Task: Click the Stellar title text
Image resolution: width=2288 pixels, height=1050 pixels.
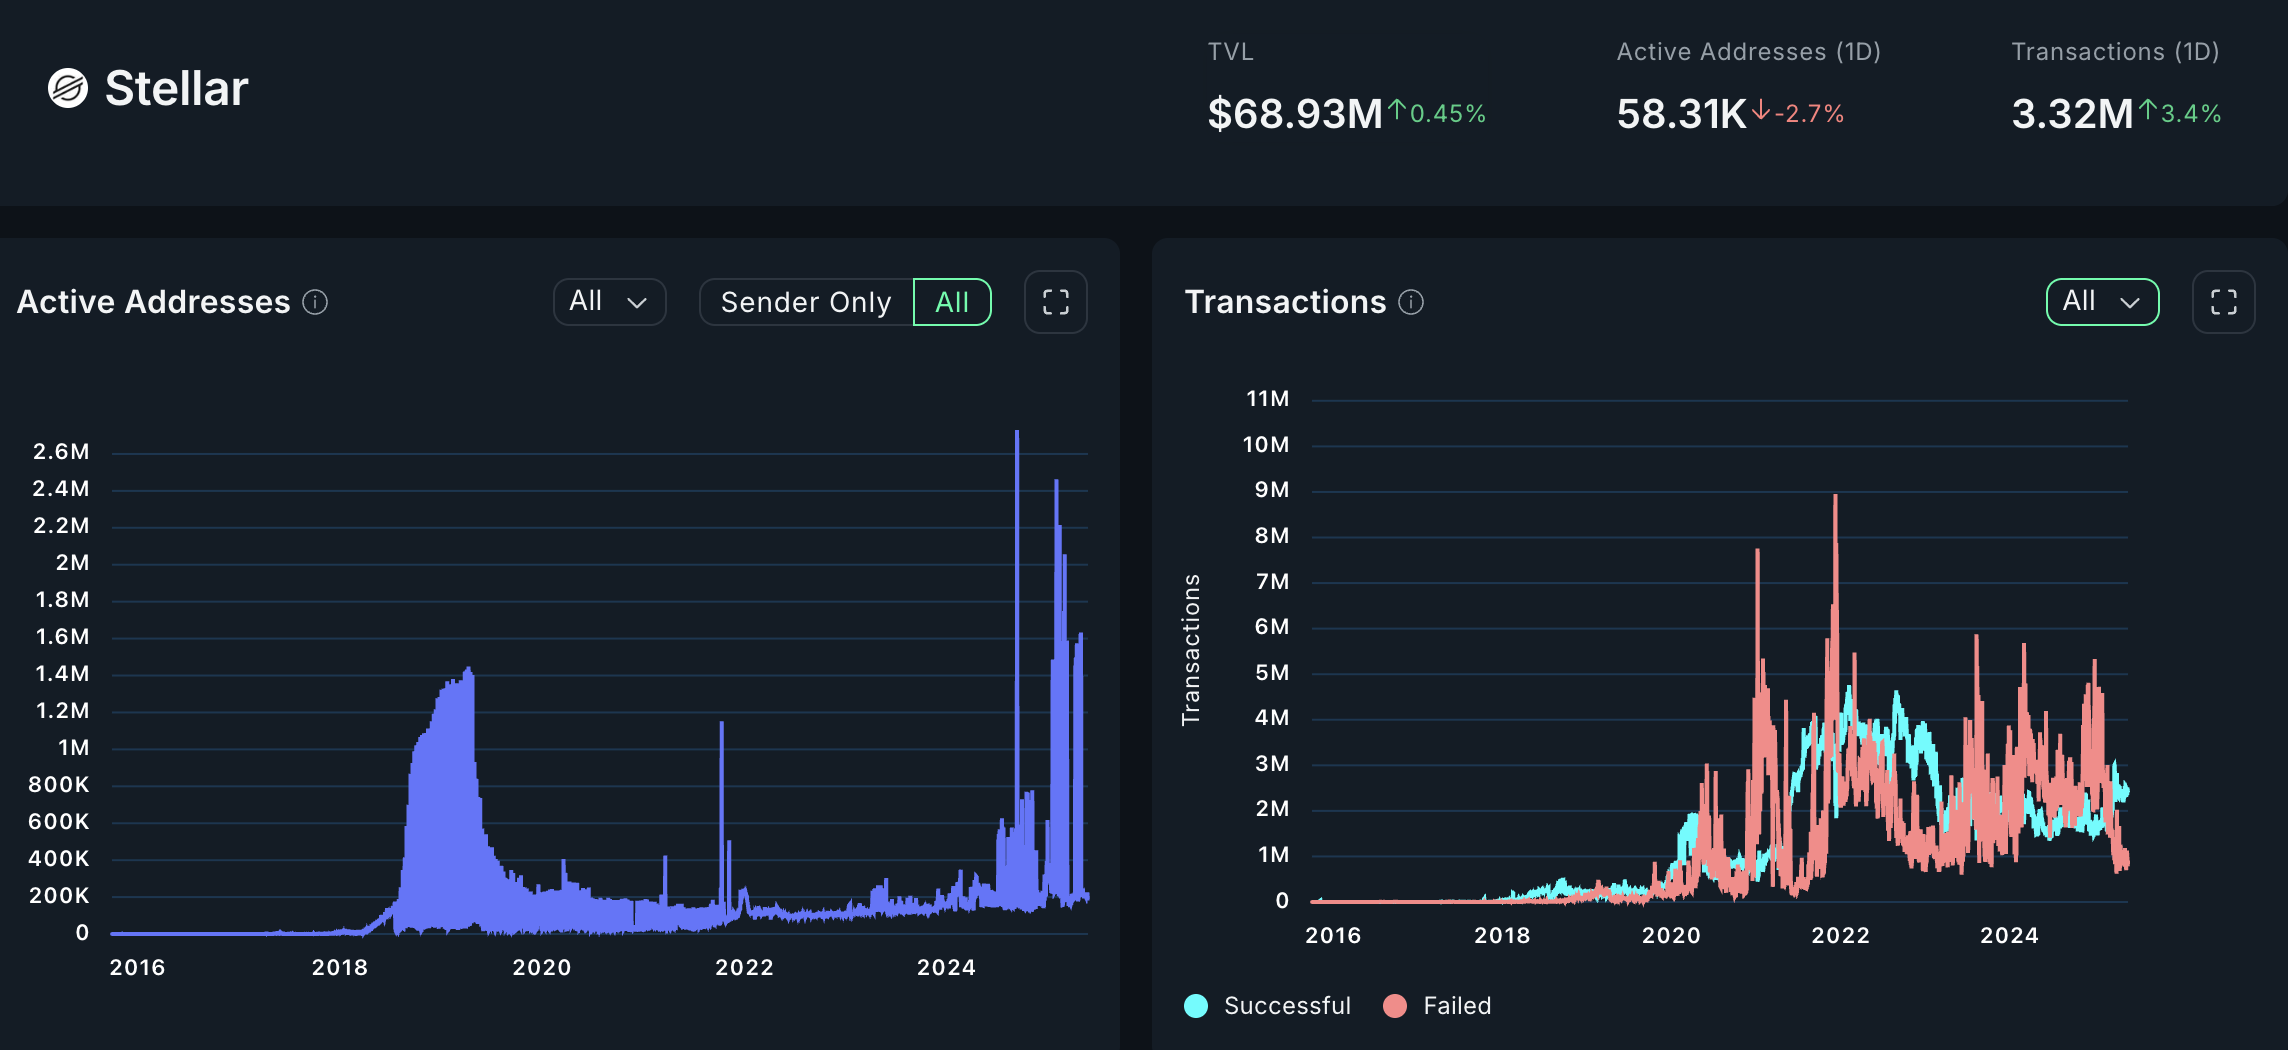Action: pyautogui.click(x=176, y=88)
